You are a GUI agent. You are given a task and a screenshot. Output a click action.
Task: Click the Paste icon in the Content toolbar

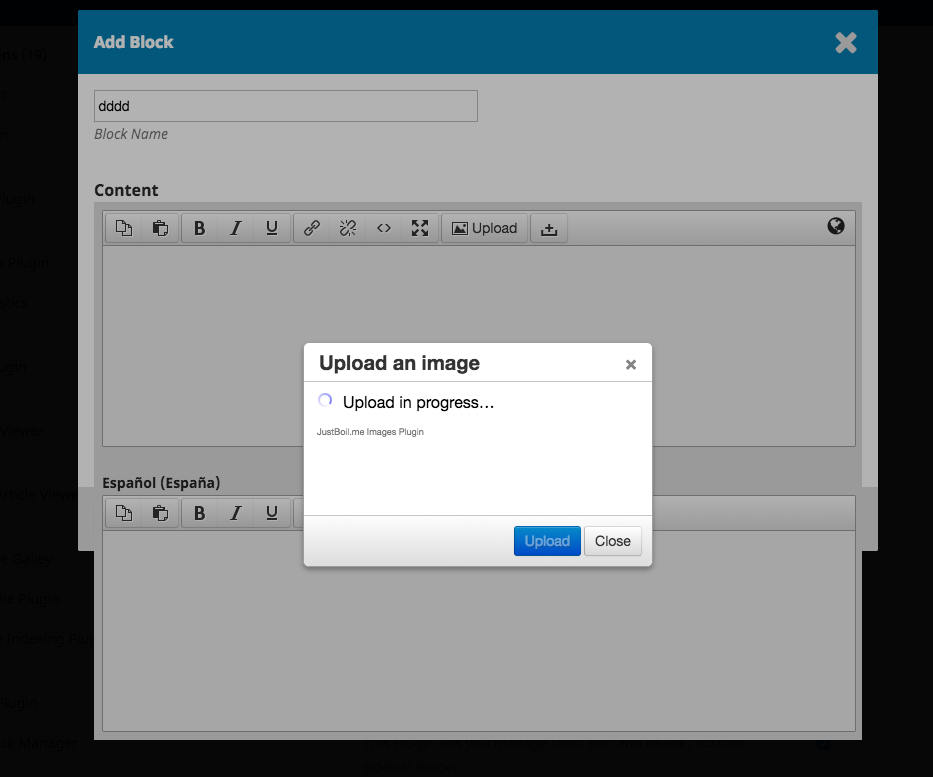click(161, 227)
